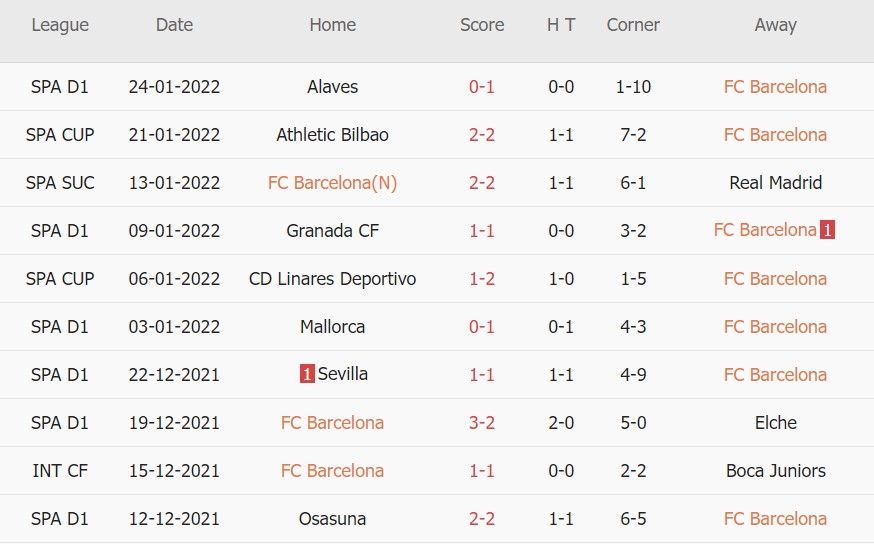
Task: Open the Alaves team link
Action: click(x=333, y=87)
